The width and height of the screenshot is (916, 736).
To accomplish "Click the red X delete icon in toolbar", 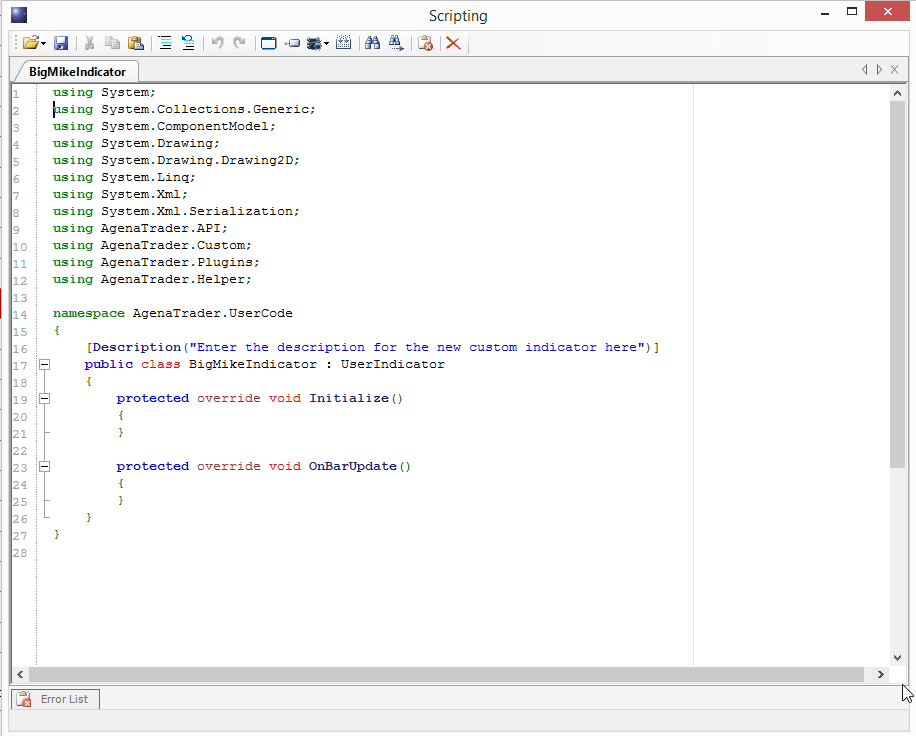I will (453, 43).
